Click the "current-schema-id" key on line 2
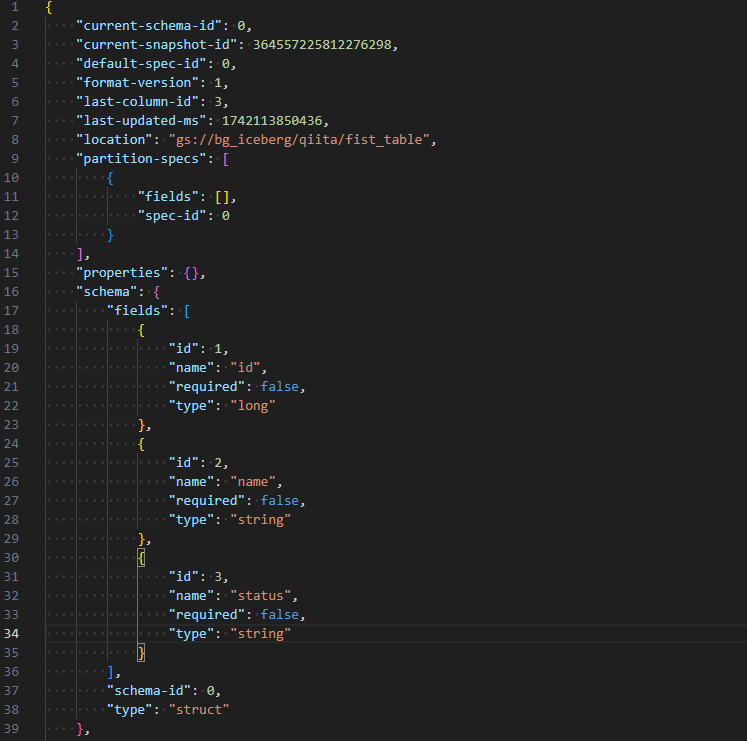Image resolution: width=747 pixels, height=741 pixels. 149,25
